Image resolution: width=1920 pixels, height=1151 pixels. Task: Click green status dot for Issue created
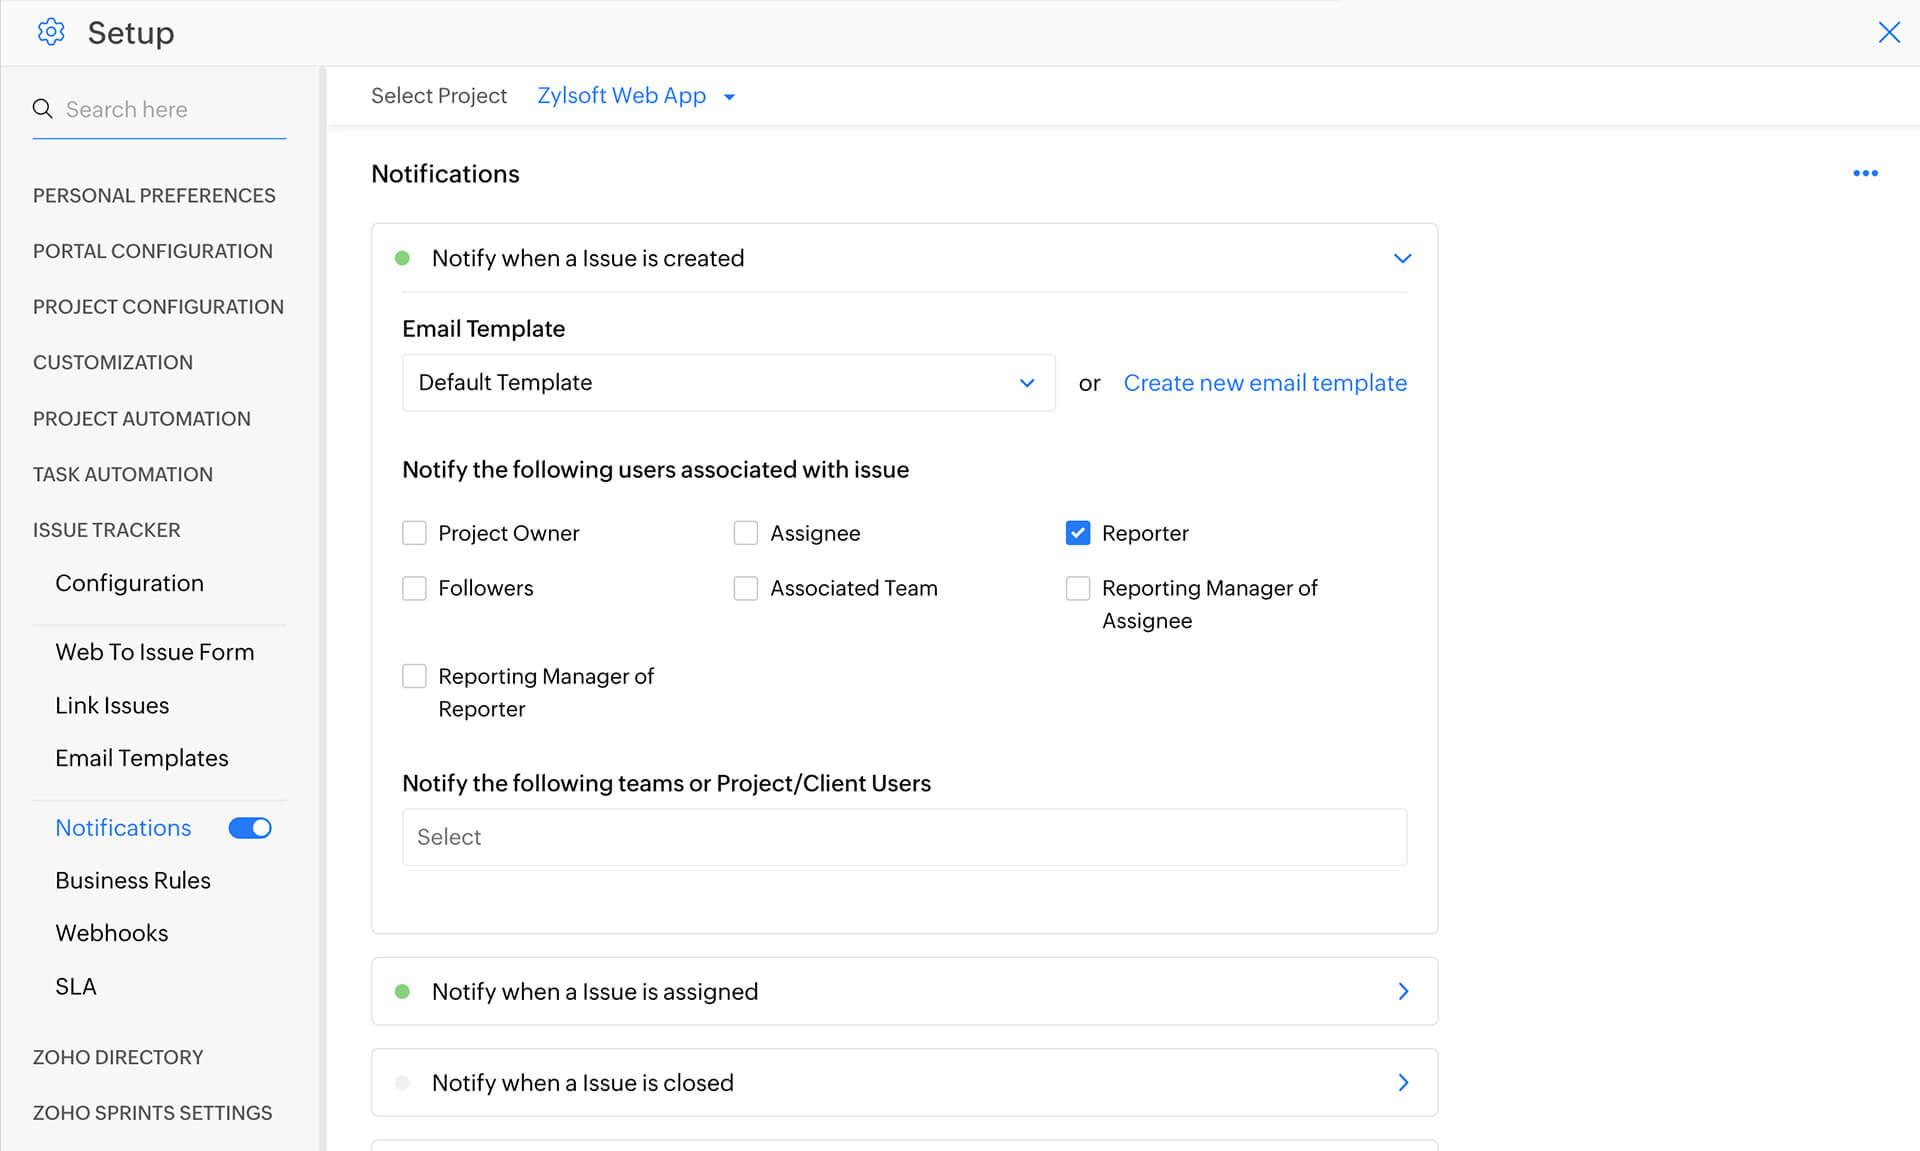(x=402, y=258)
